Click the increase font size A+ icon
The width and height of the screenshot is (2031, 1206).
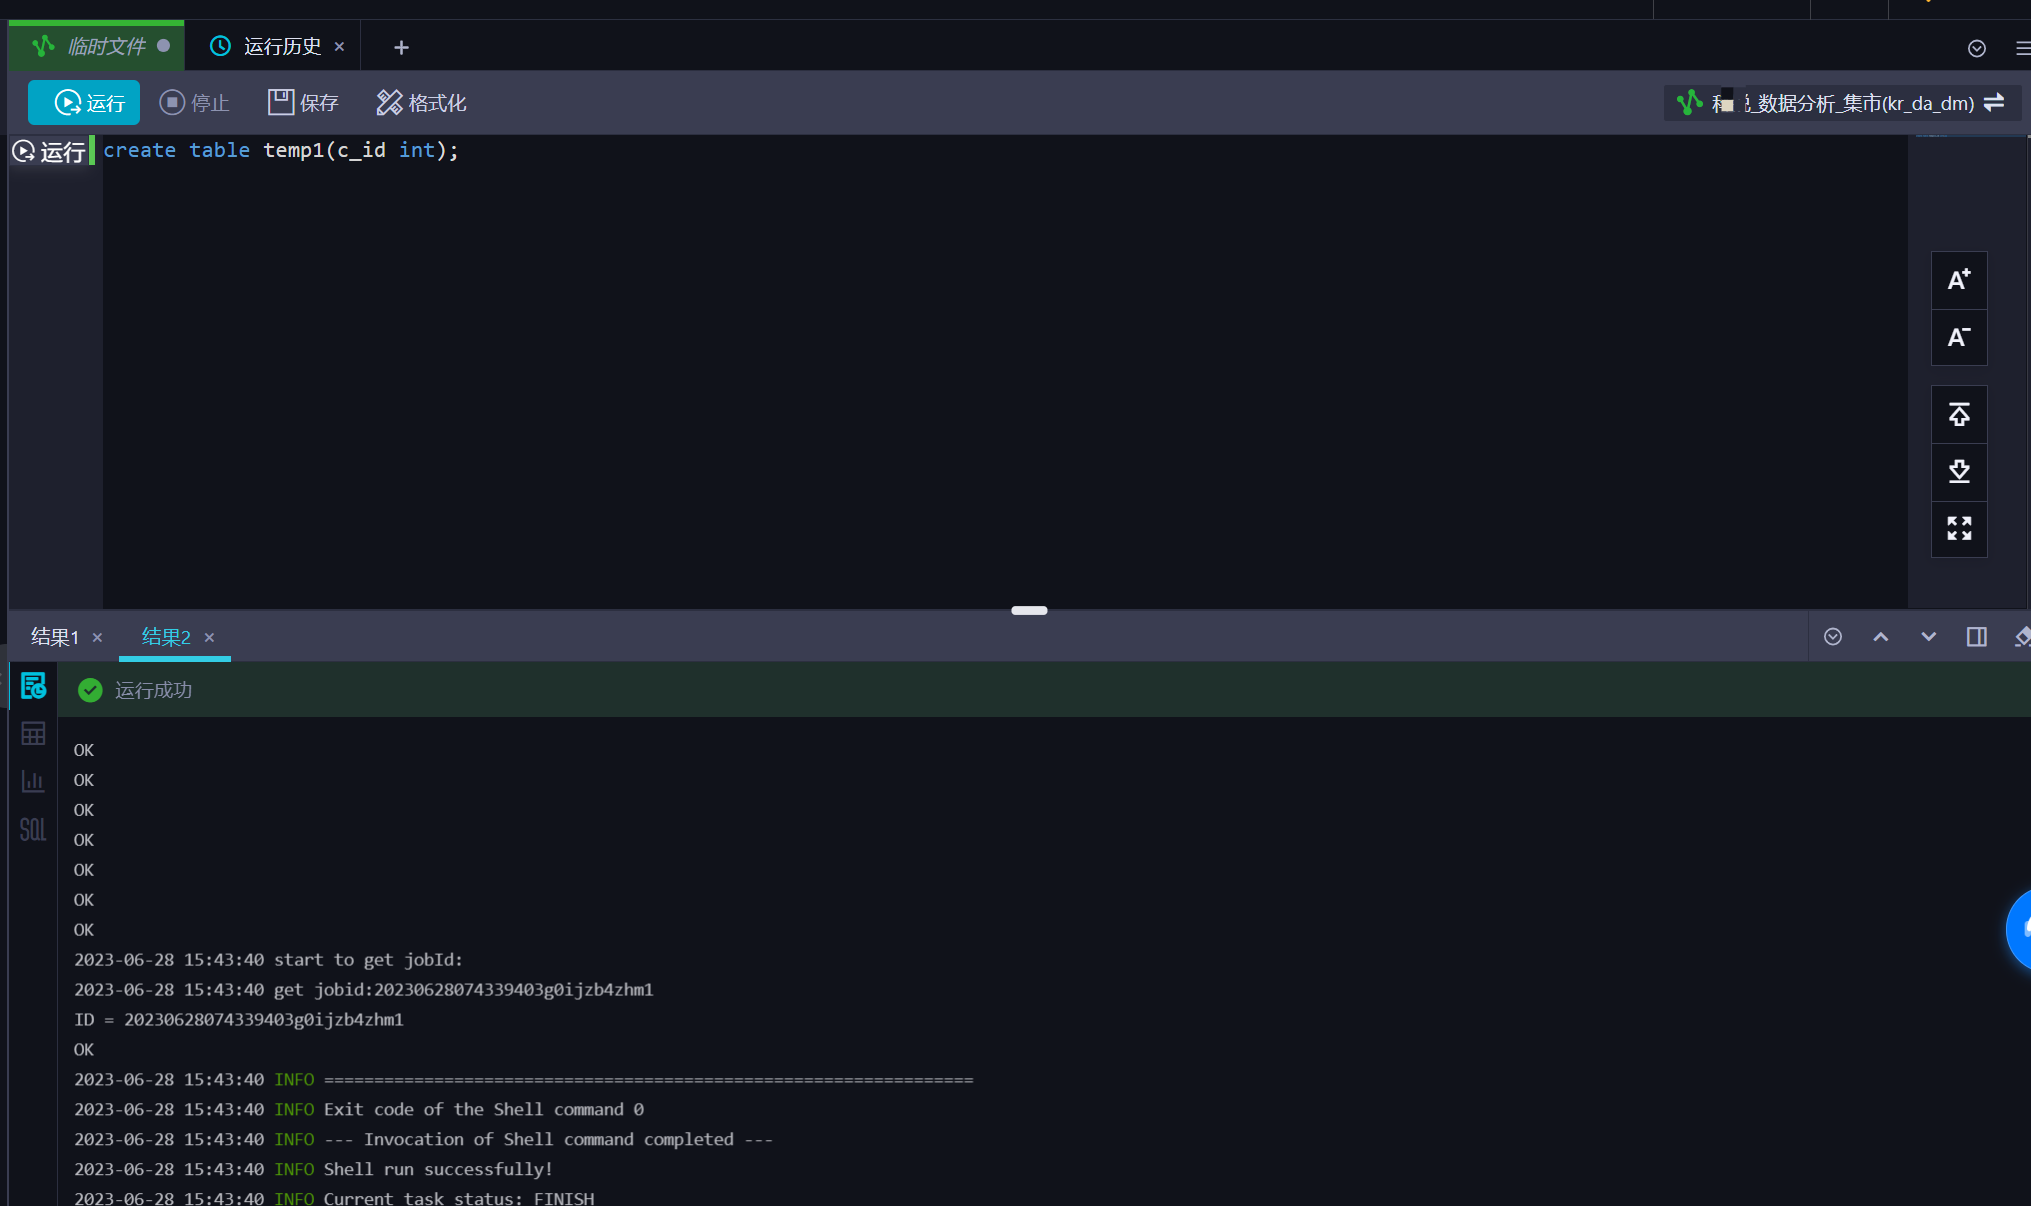(x=1958, y=280)
